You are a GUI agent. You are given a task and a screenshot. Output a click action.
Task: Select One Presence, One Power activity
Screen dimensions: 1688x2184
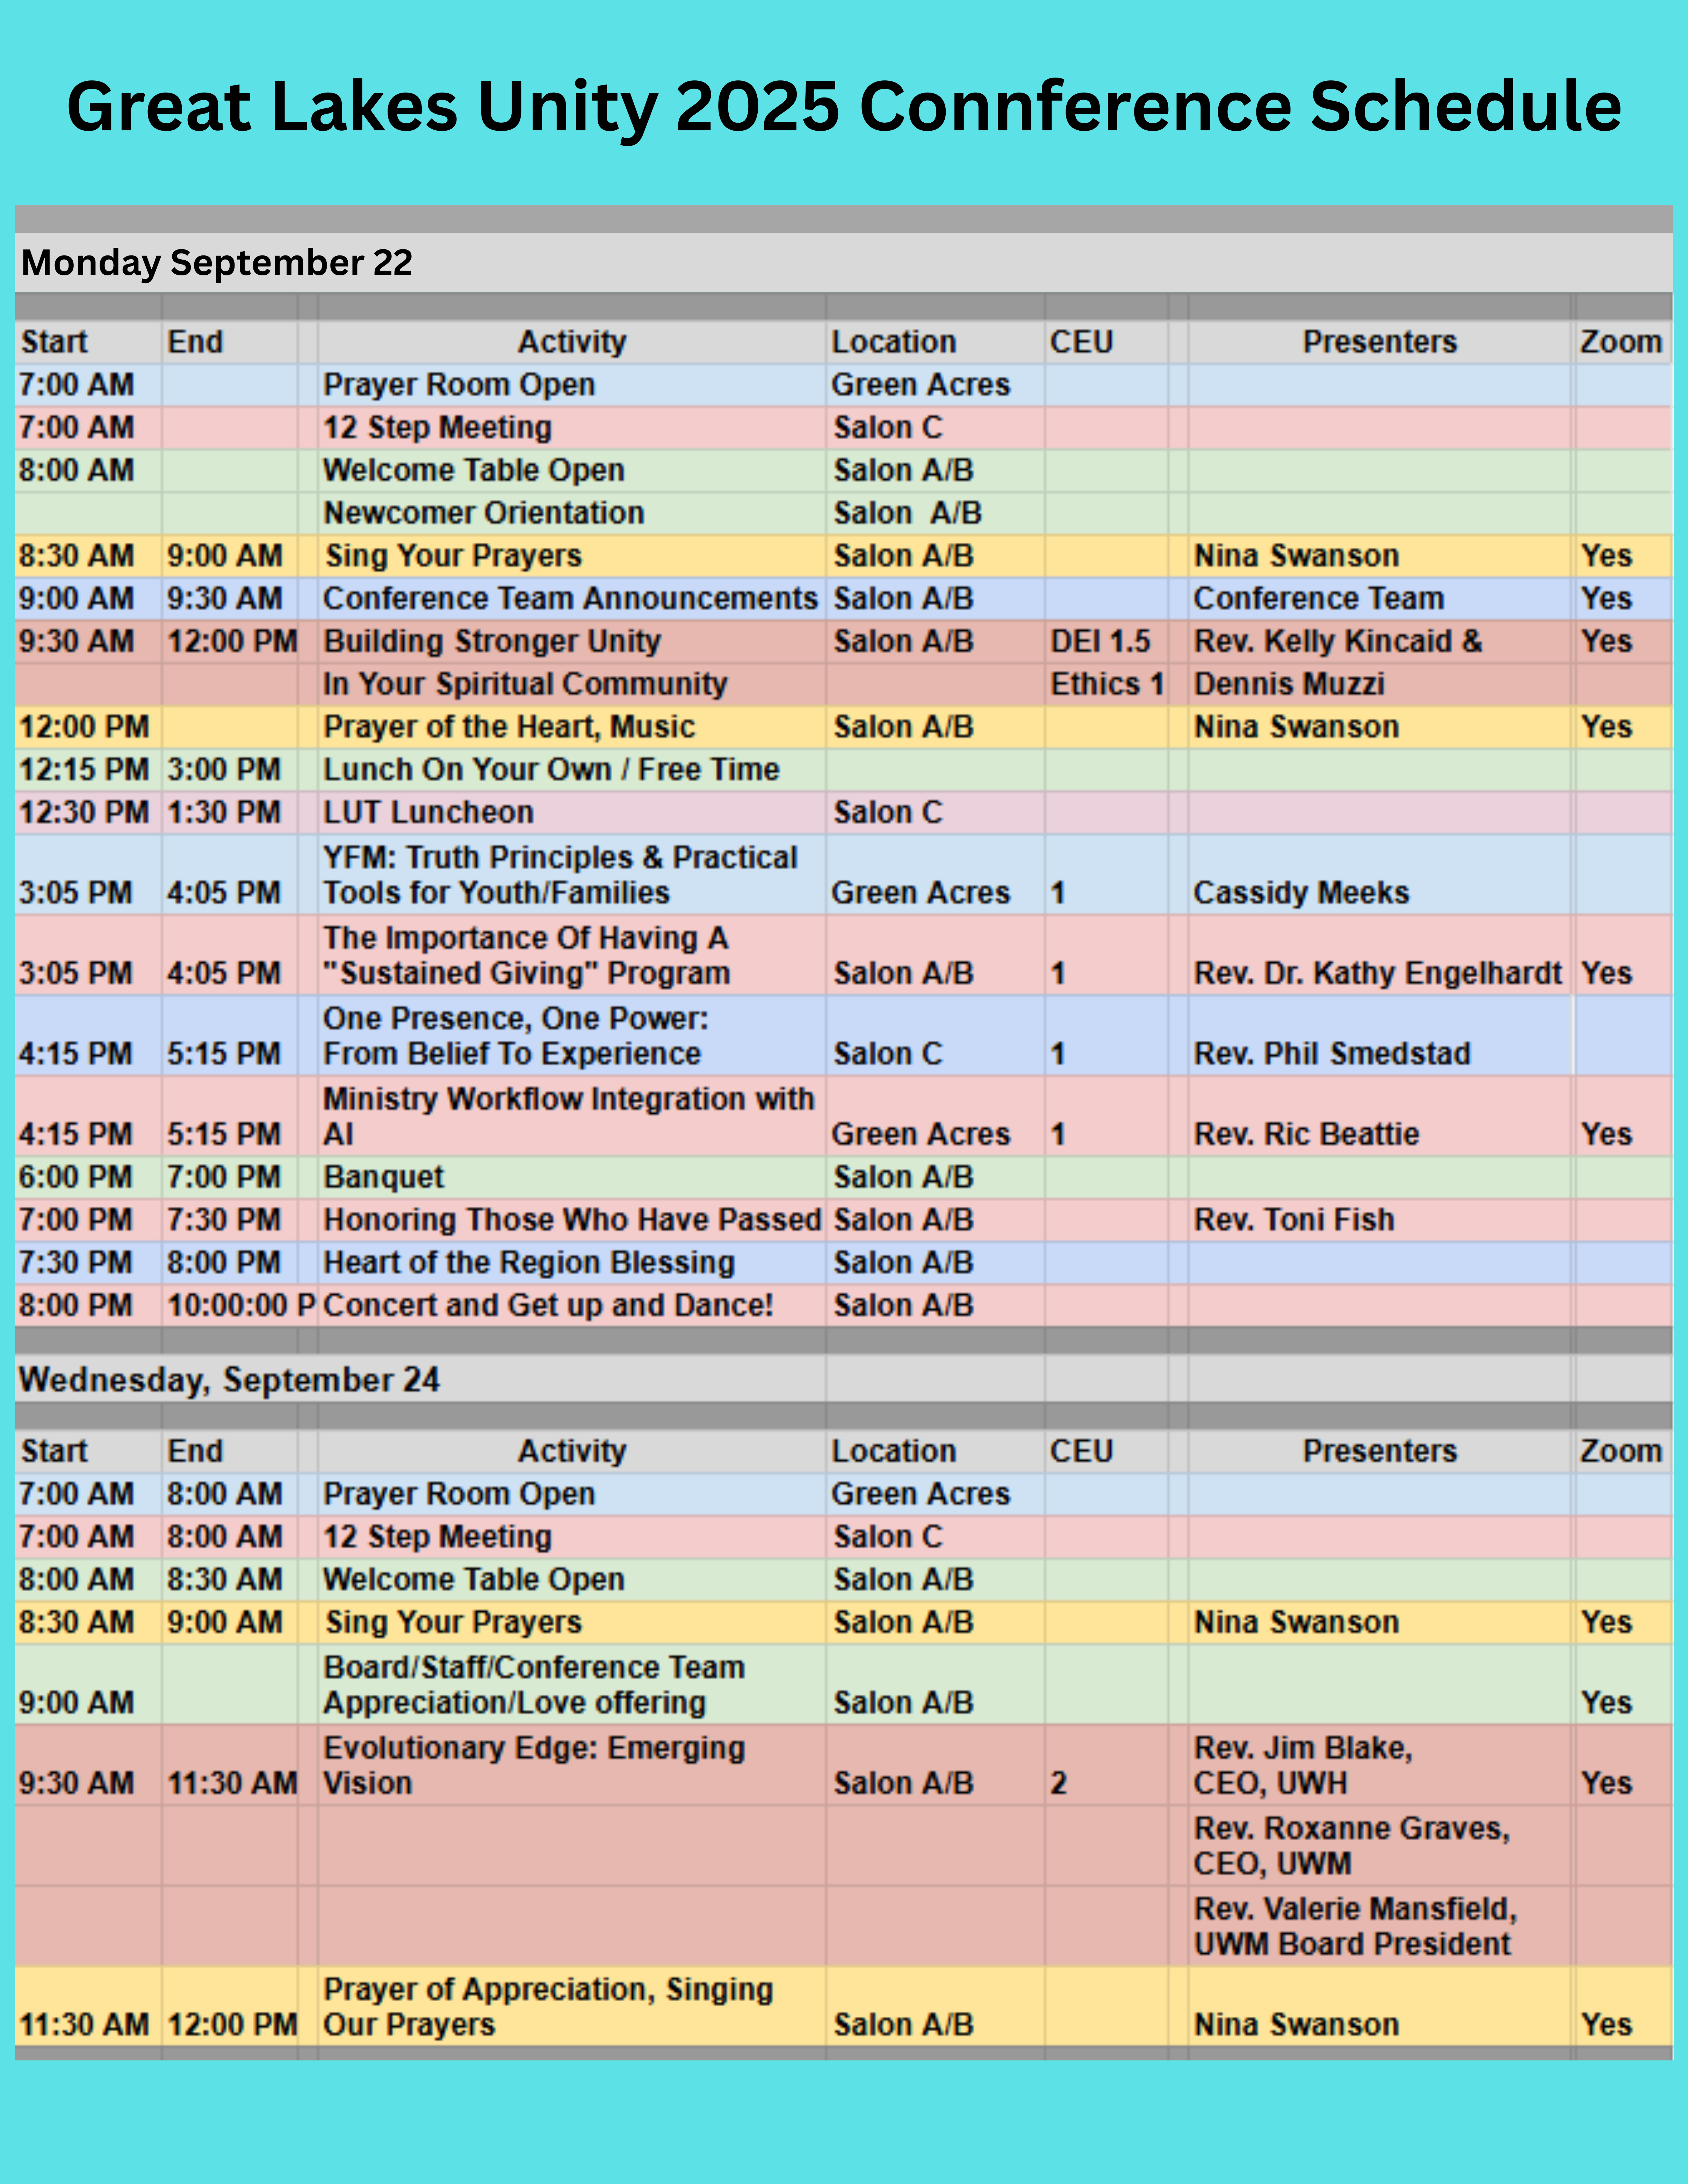point(516,1036)
